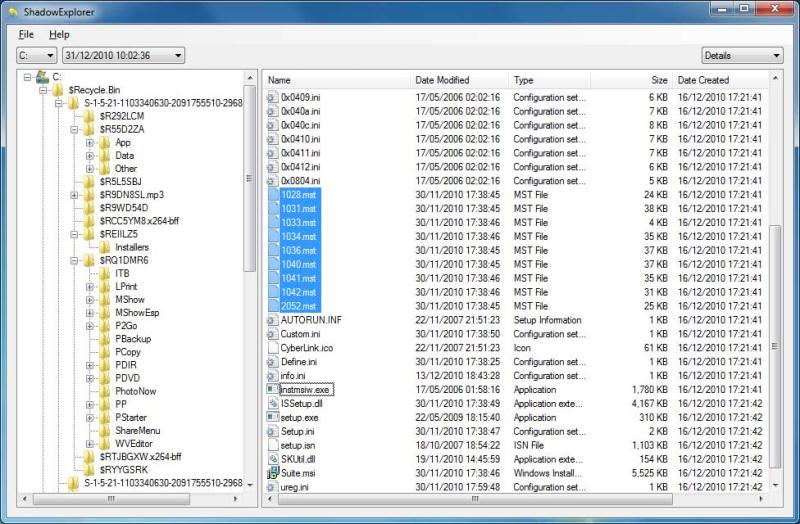Click the ISSetup.dll file icon

(273, 404)
